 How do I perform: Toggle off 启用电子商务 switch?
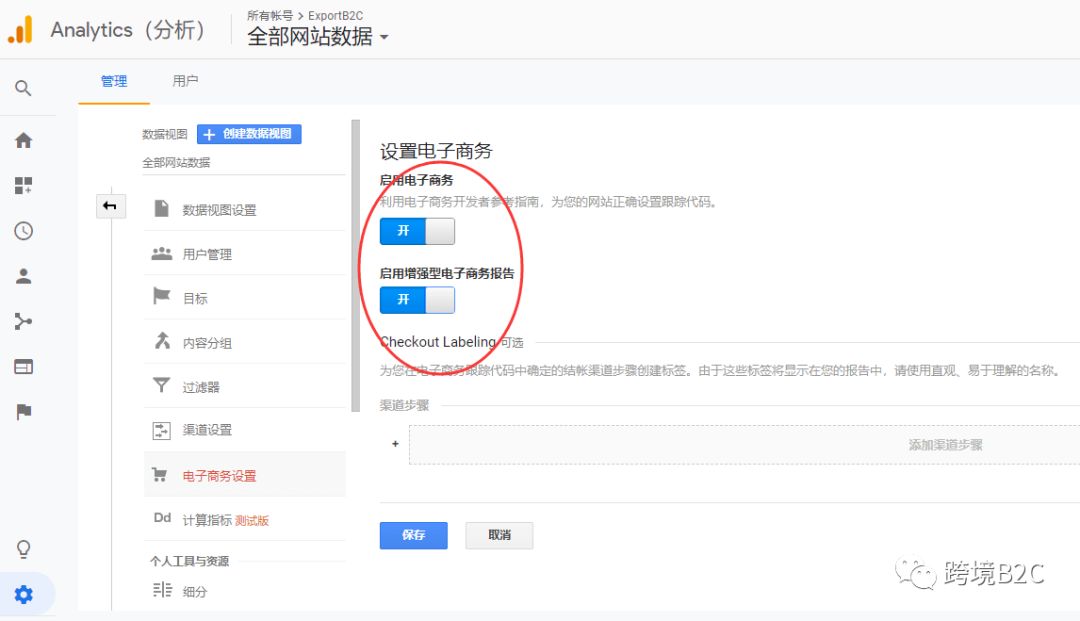(x=416, y=231)
